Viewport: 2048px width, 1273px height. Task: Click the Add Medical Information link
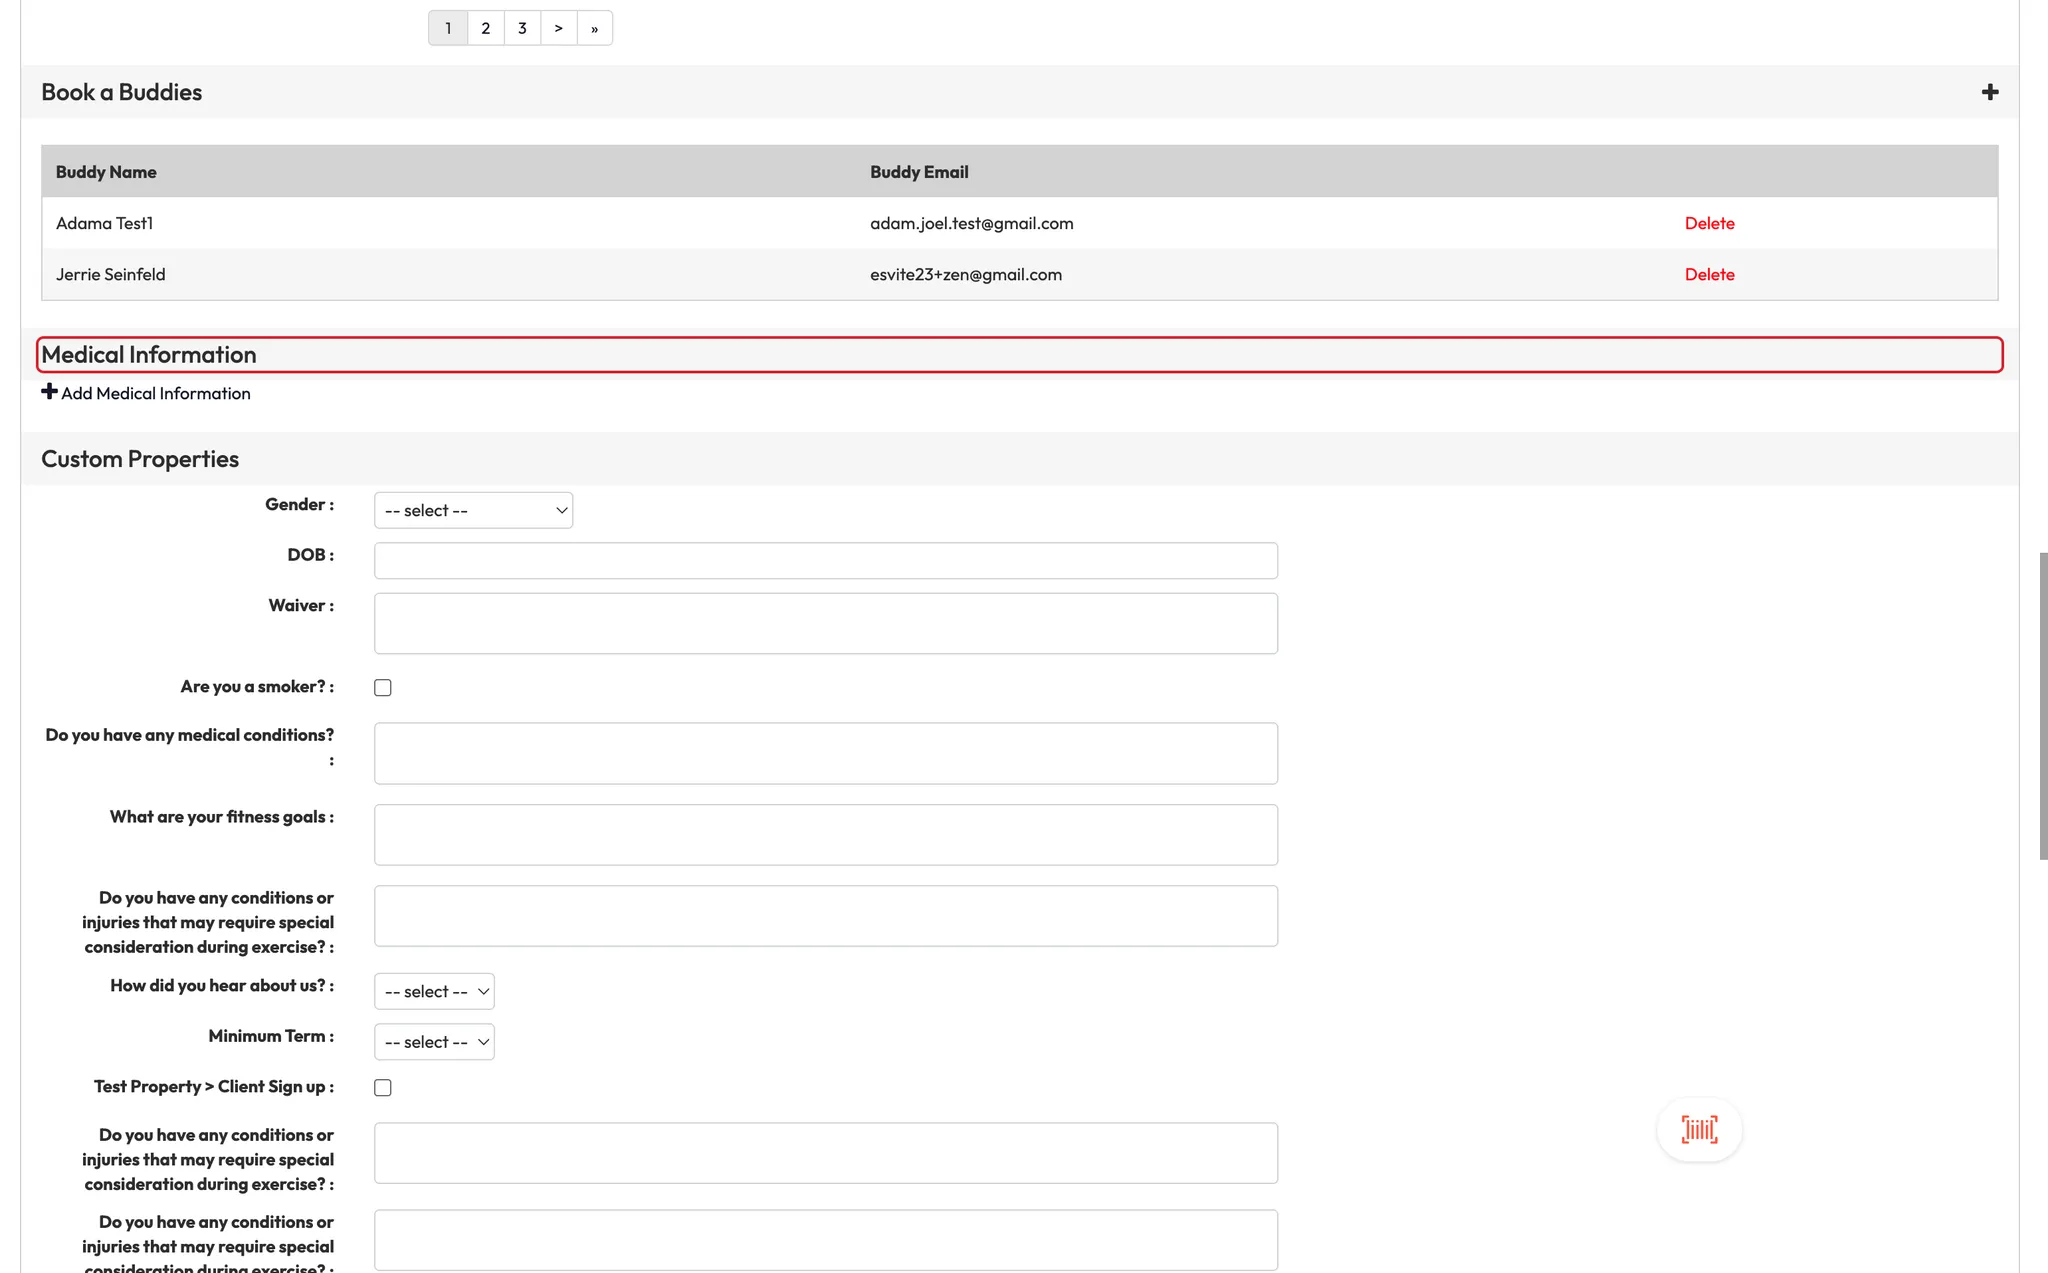pyautogui.click(x=156, y=394)
